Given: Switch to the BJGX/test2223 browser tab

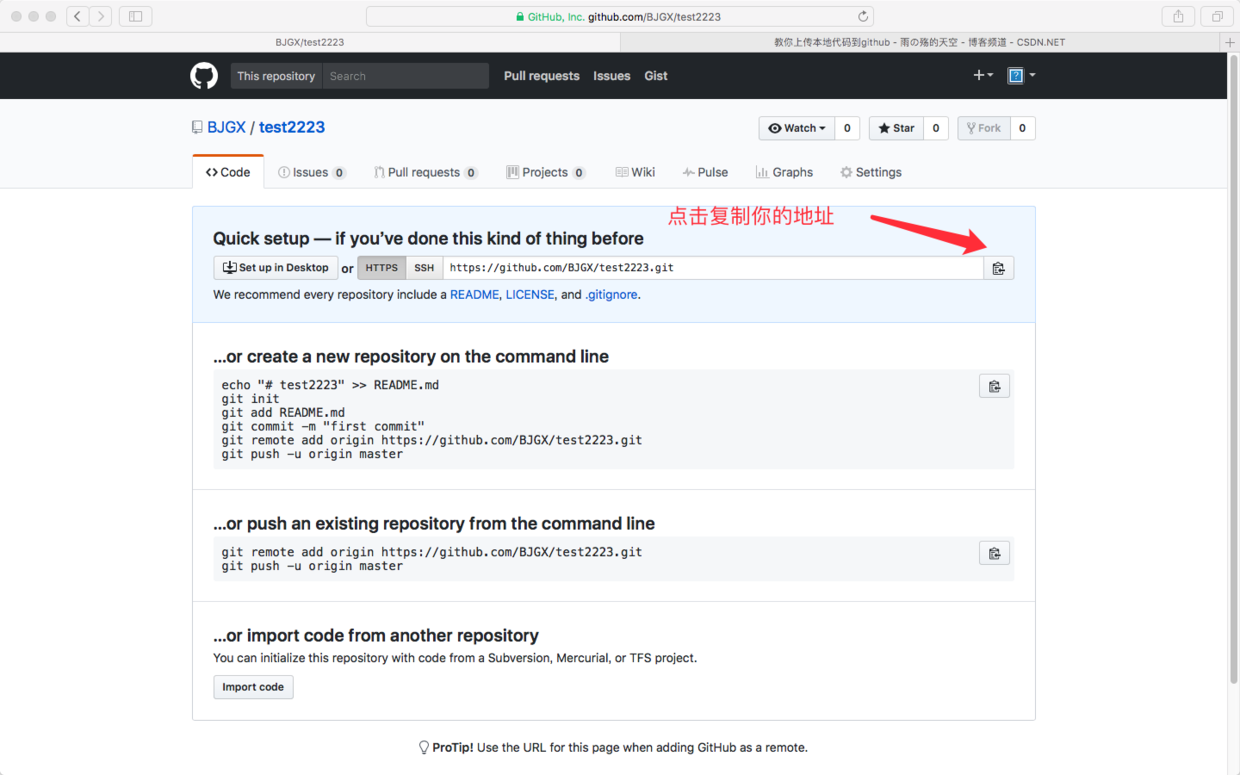Looking at the screenshot, I should [310, 42].
